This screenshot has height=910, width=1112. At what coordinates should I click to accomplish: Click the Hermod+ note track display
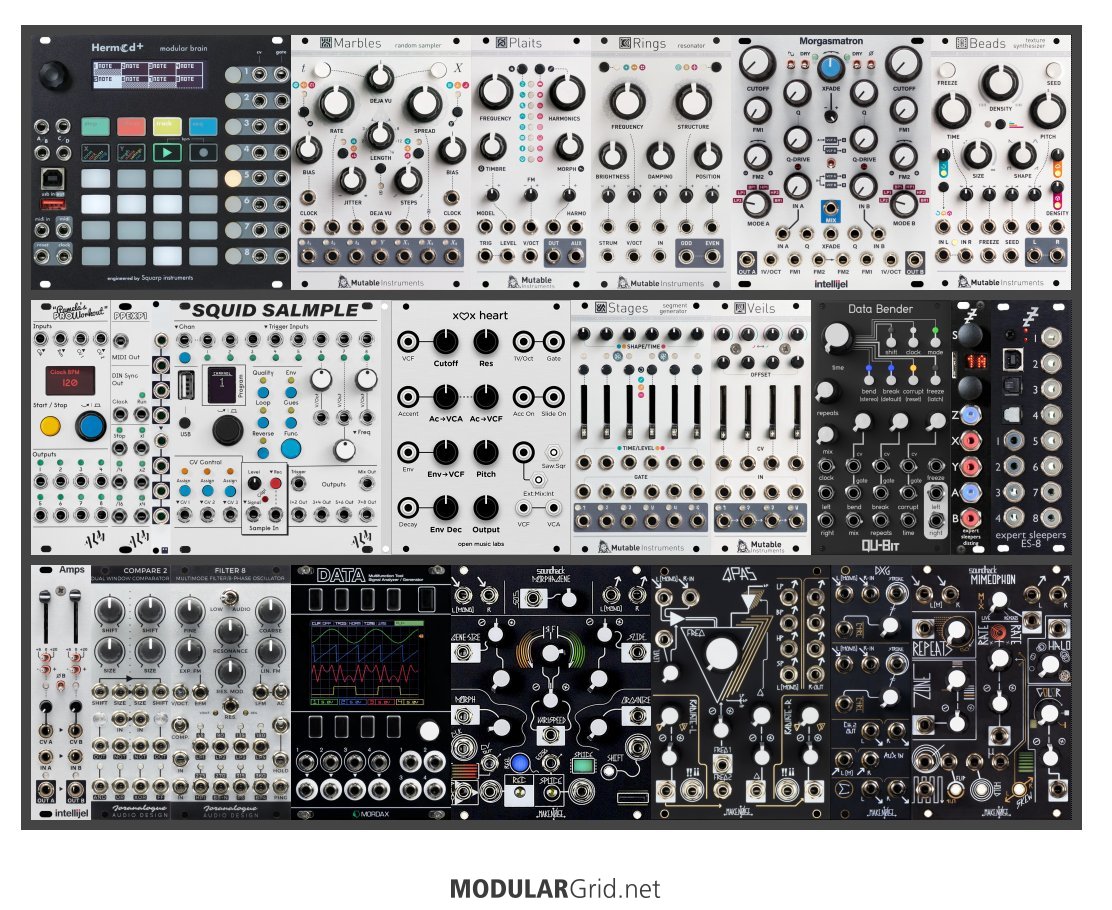148,74
